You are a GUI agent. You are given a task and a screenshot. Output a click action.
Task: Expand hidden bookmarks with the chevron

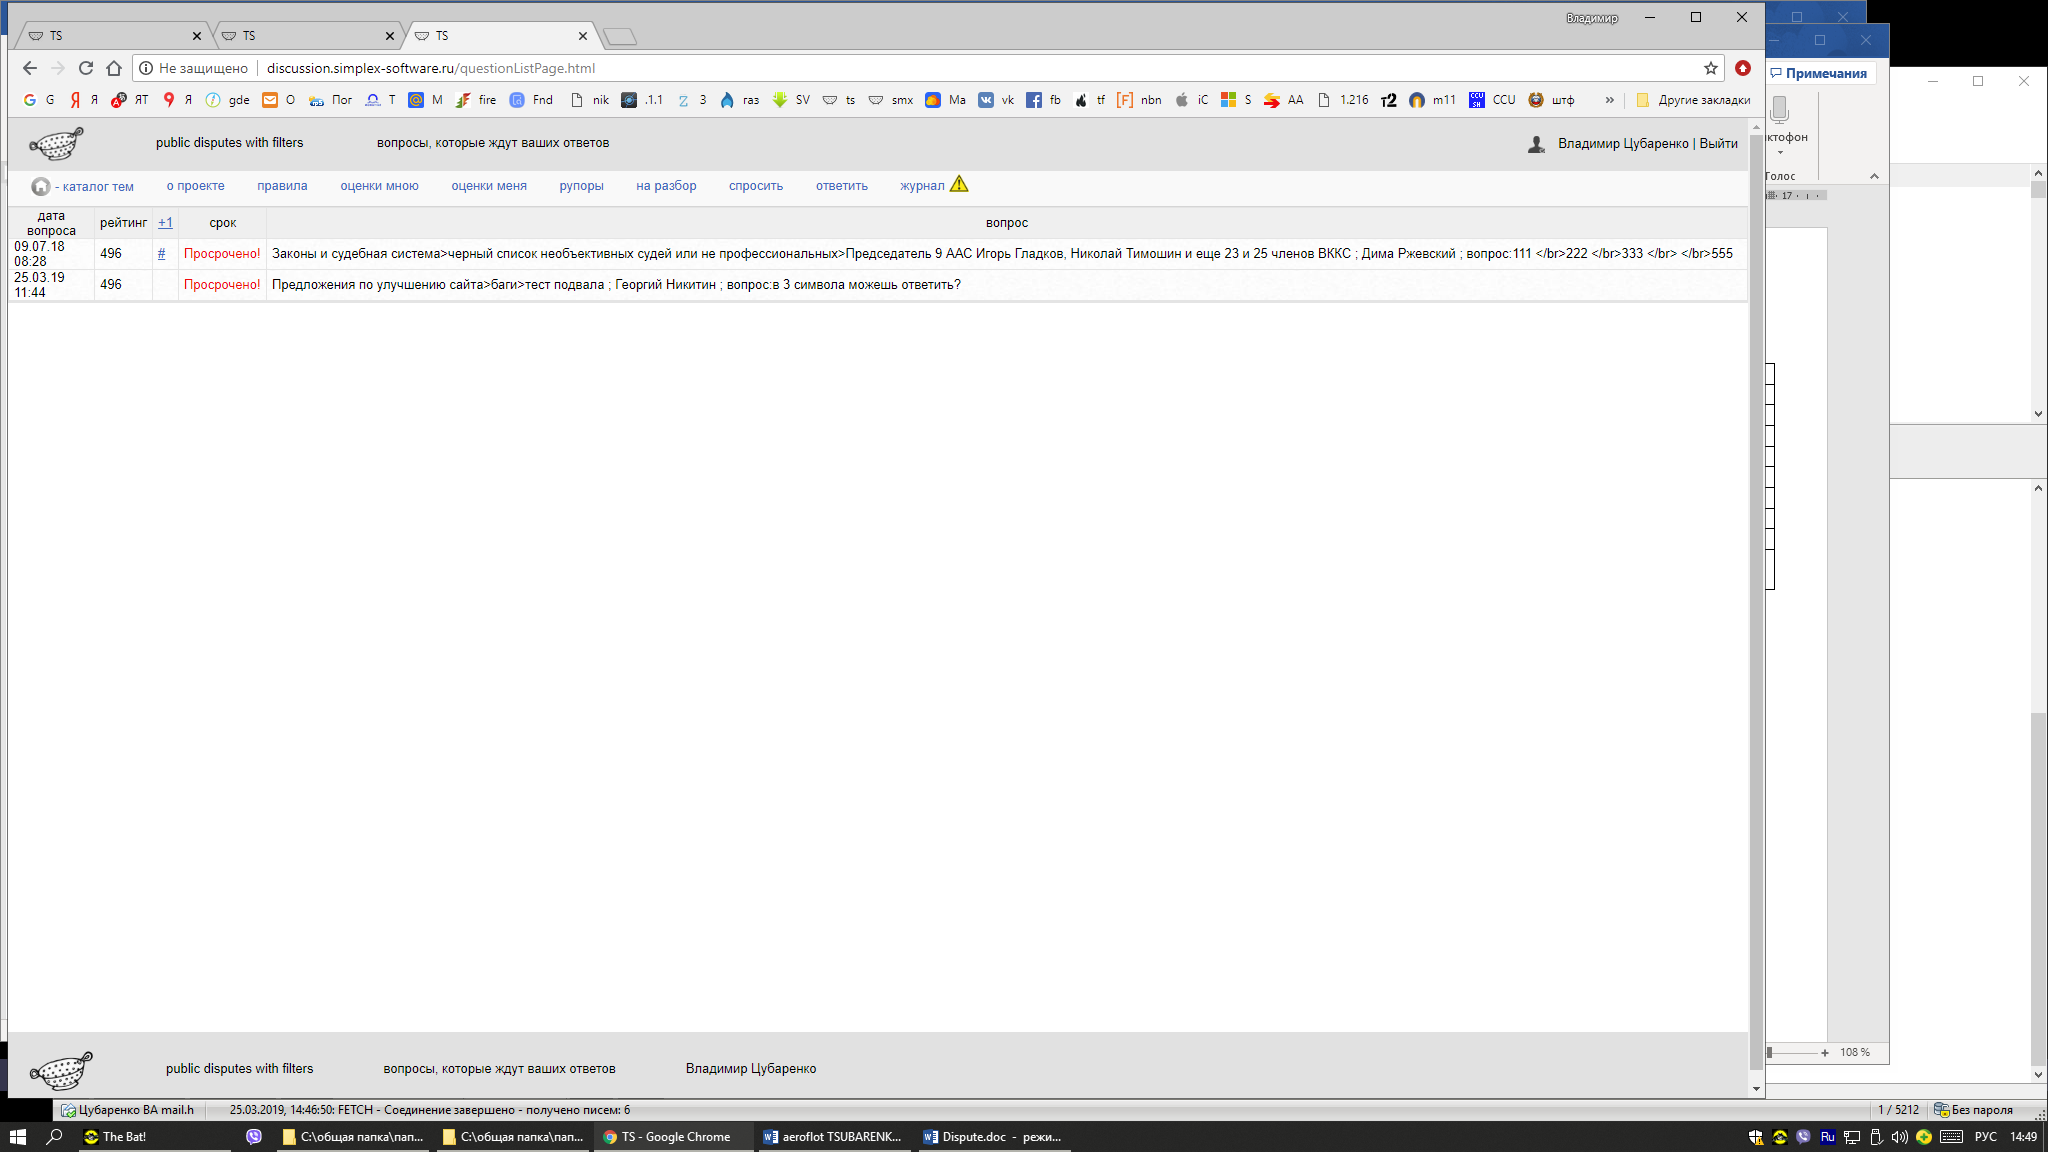[x=1609, y=100]
